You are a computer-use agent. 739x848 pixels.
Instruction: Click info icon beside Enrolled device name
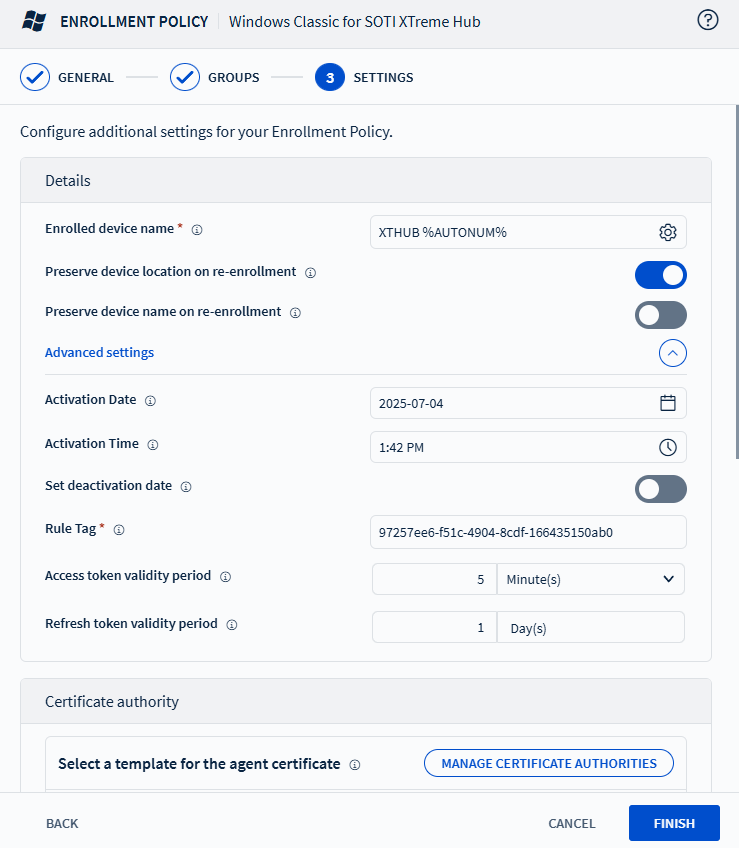click(197, 230)
